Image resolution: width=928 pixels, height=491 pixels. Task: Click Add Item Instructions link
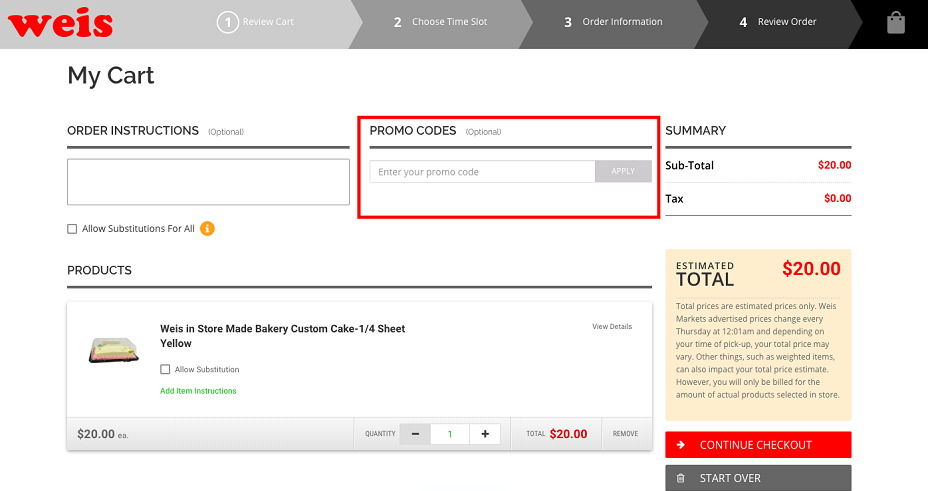(198, 391)
